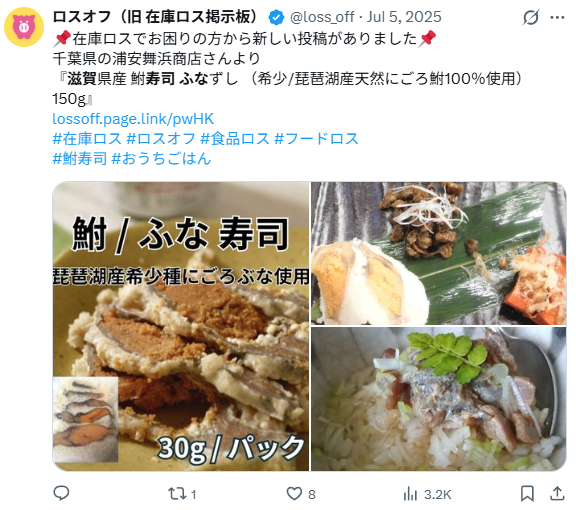Click the #おうちごはん hashtag

pos(161,158)
